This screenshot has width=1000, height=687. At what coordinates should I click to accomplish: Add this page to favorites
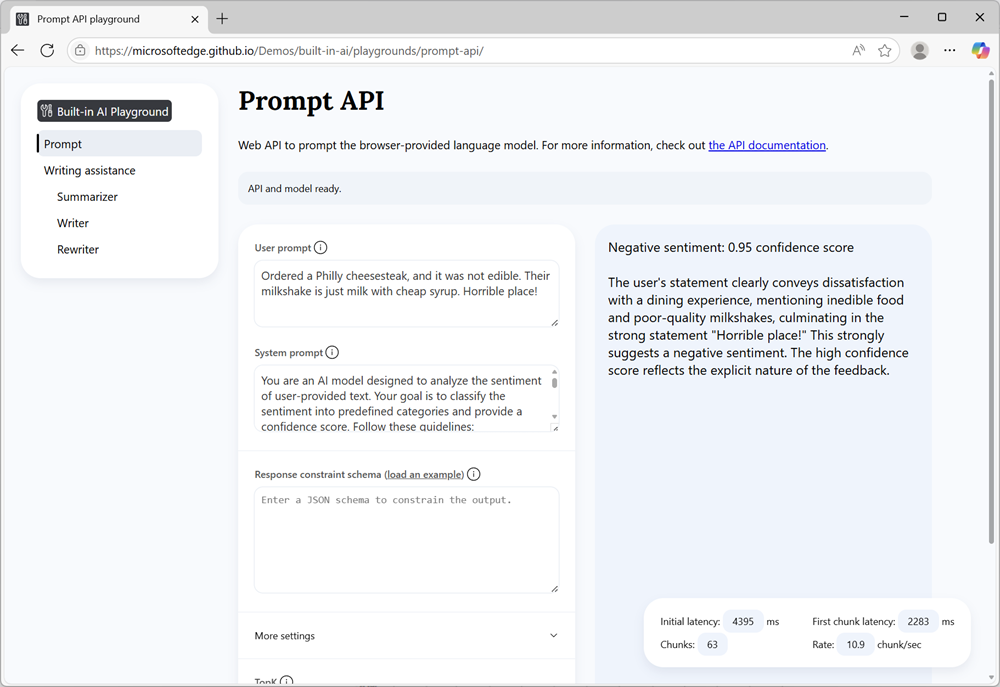coord(885,50)
